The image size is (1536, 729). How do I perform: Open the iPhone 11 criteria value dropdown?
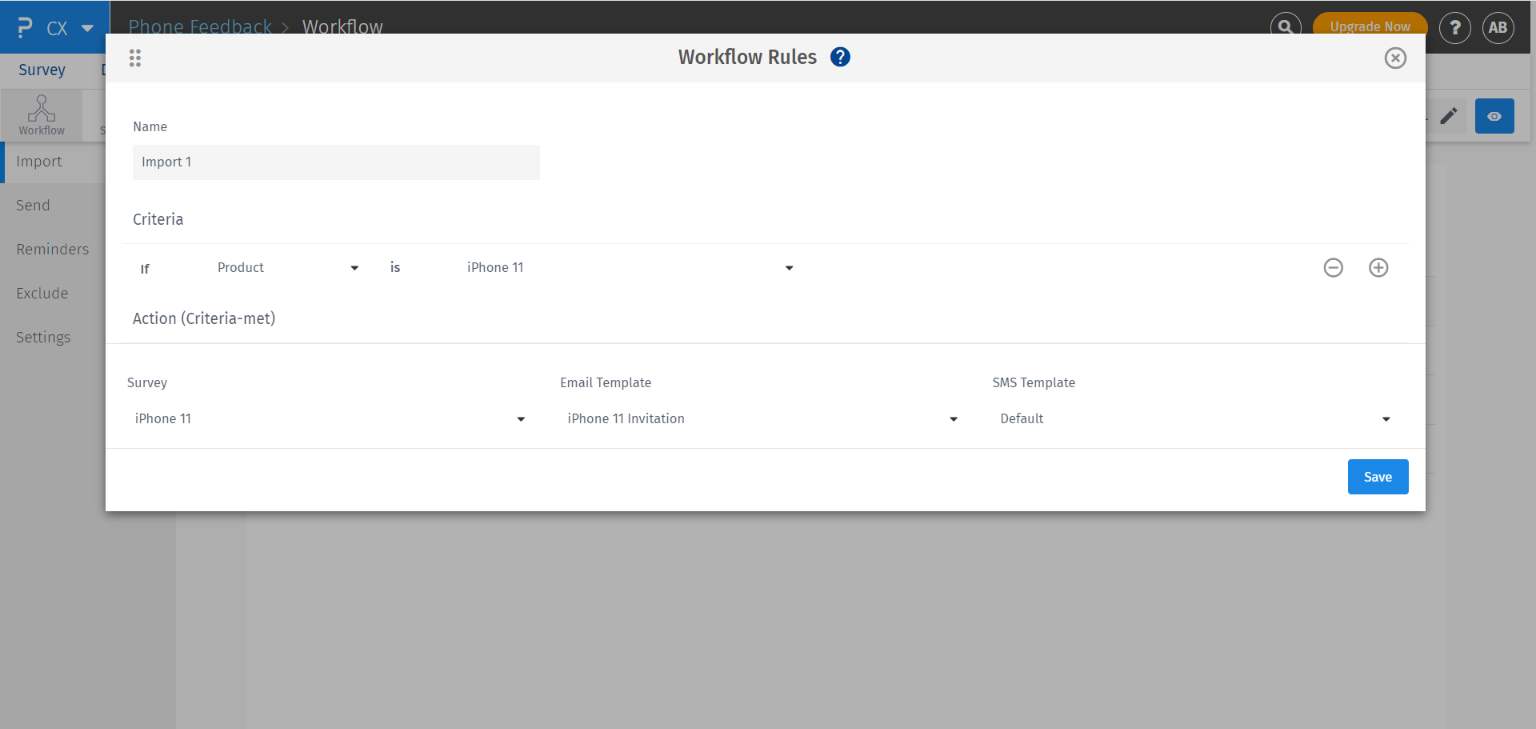coord(630,267)
